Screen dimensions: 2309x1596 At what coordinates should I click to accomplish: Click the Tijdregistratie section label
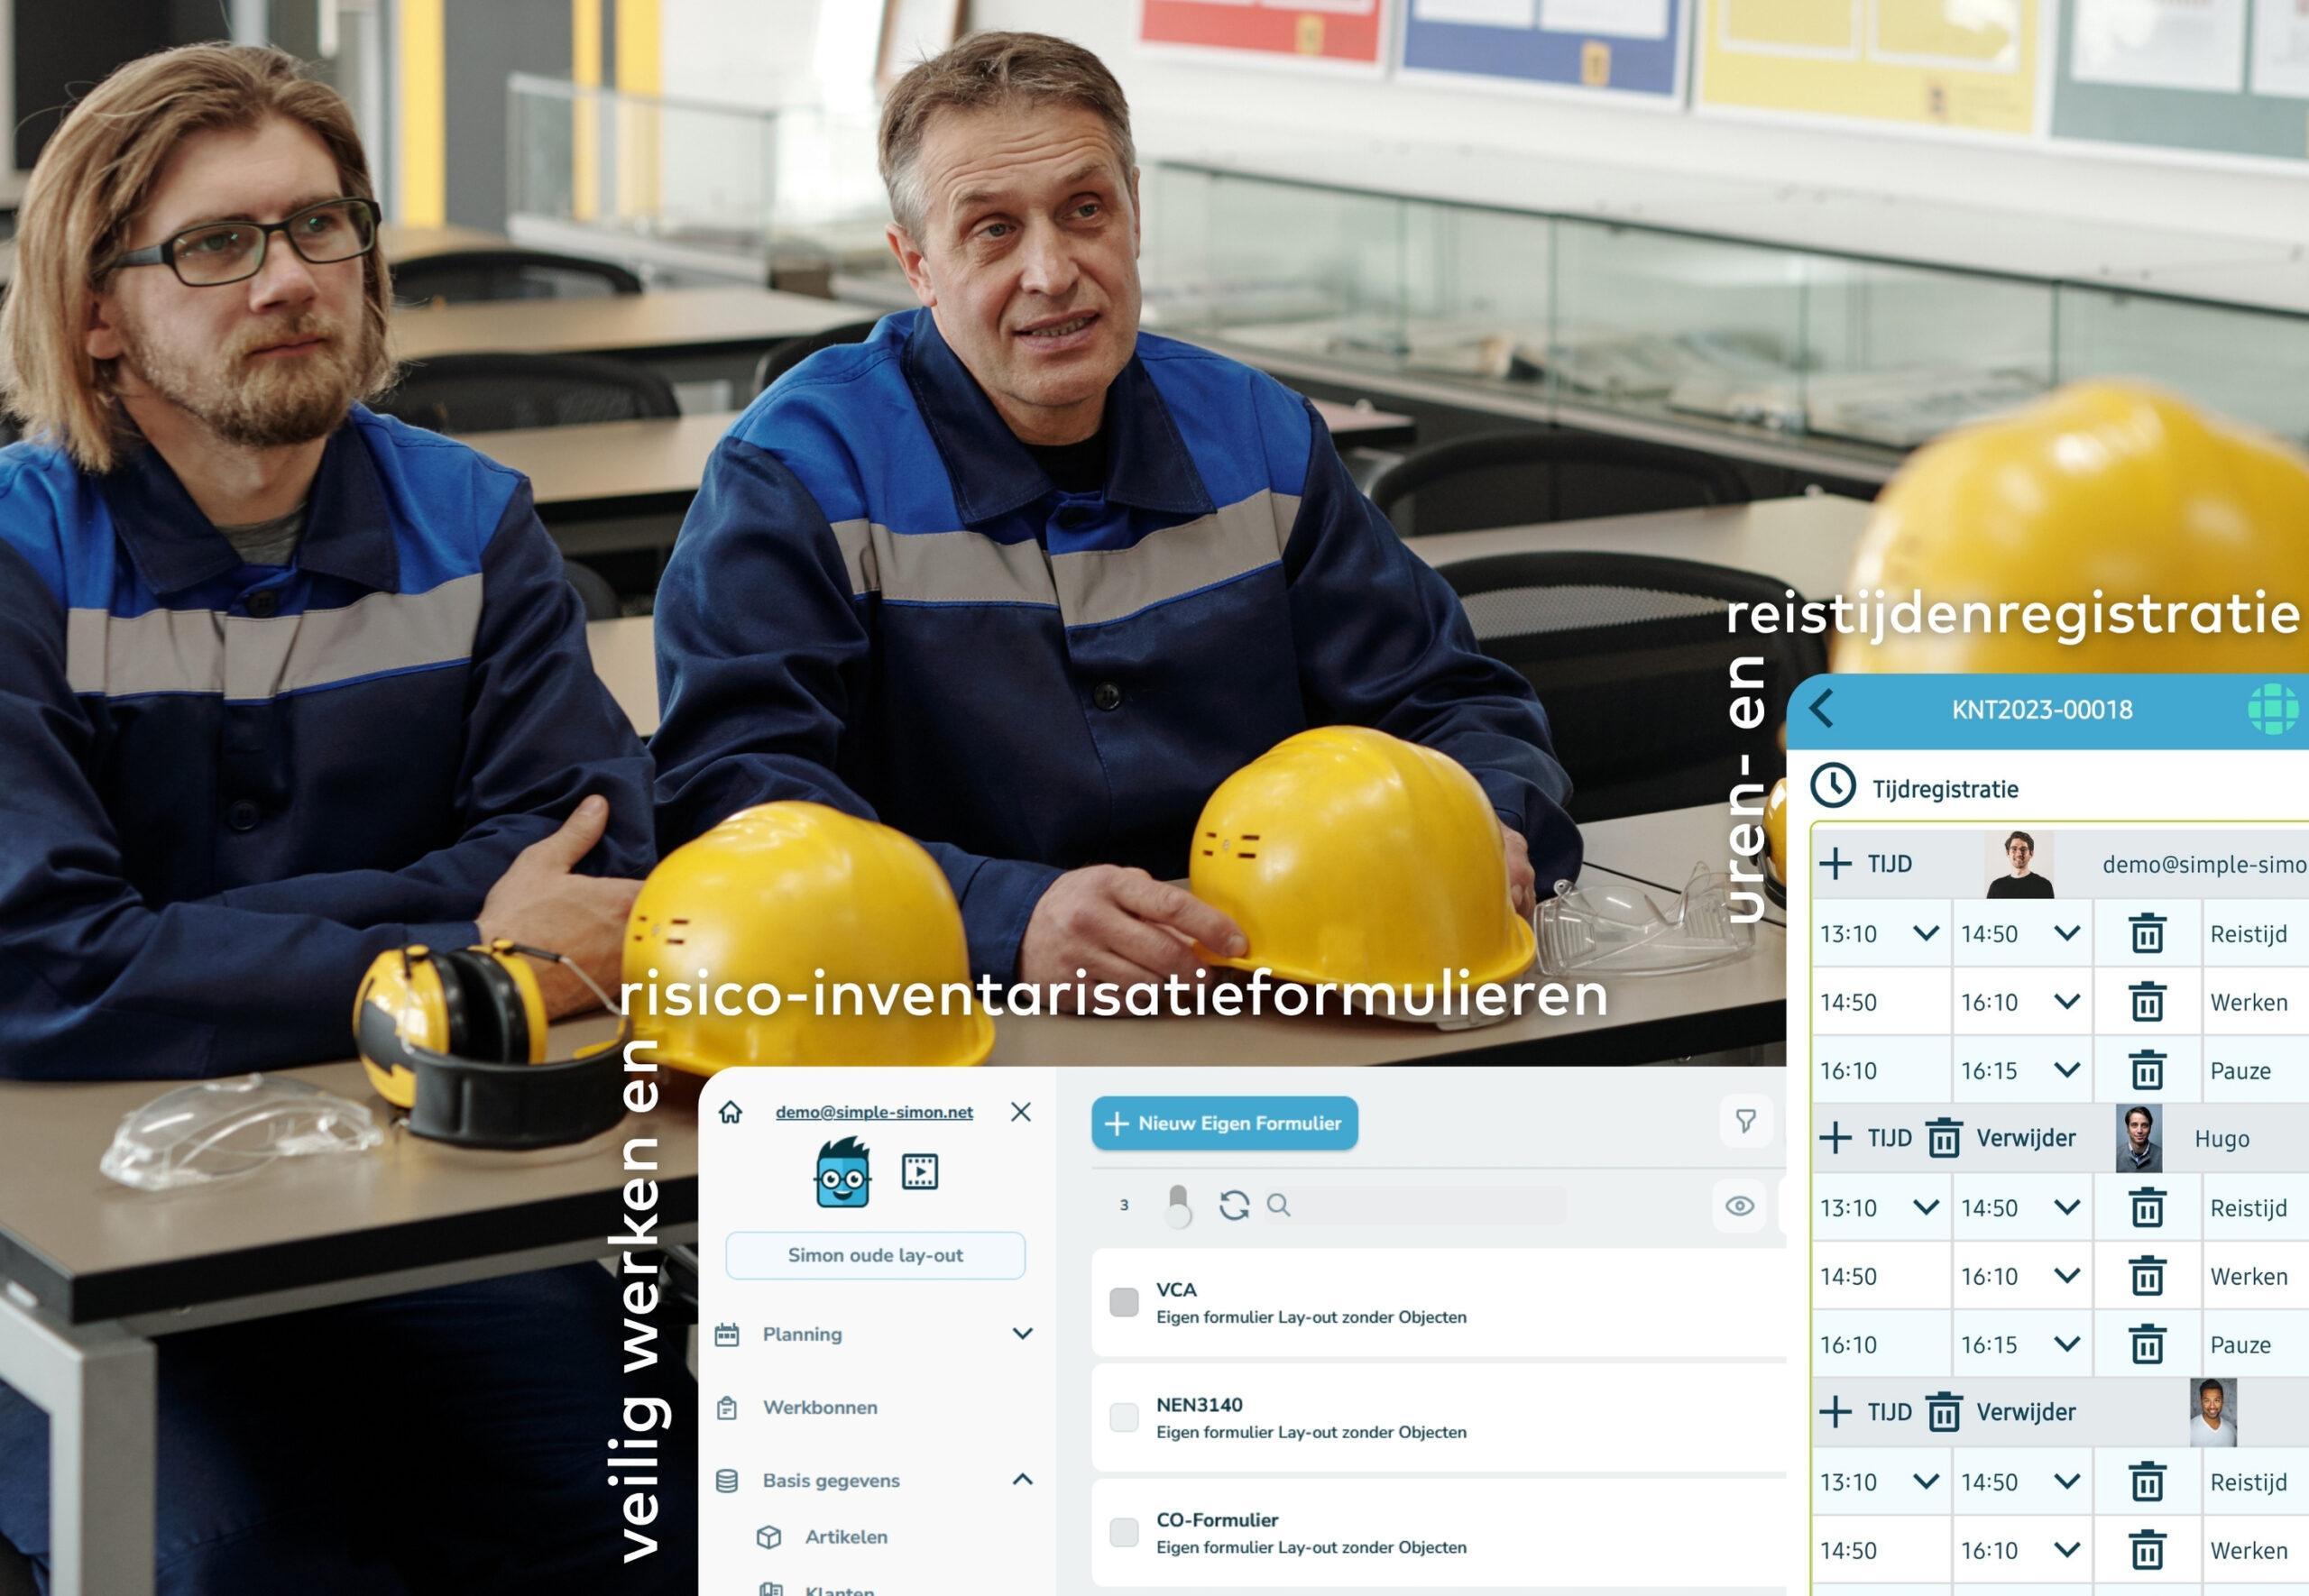pos(1945,789)
